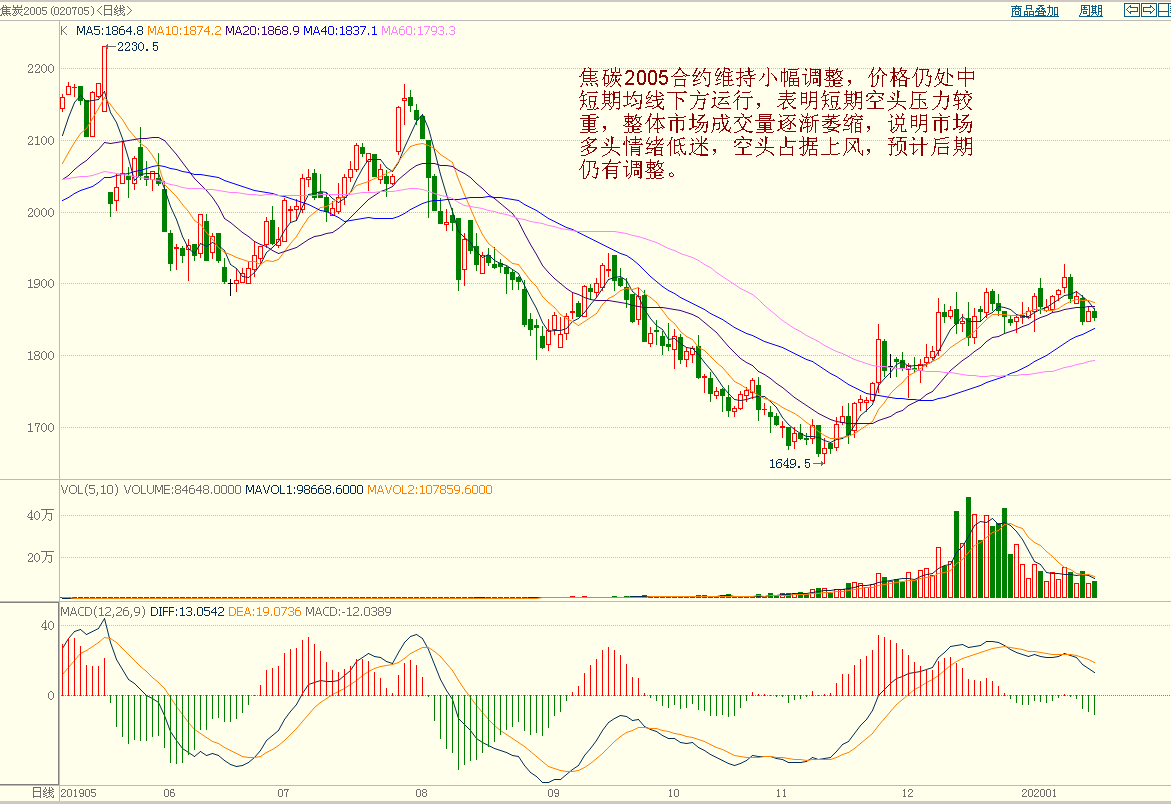
Task: Select the orange MA10 indicator label
Action: coord(184,31)
